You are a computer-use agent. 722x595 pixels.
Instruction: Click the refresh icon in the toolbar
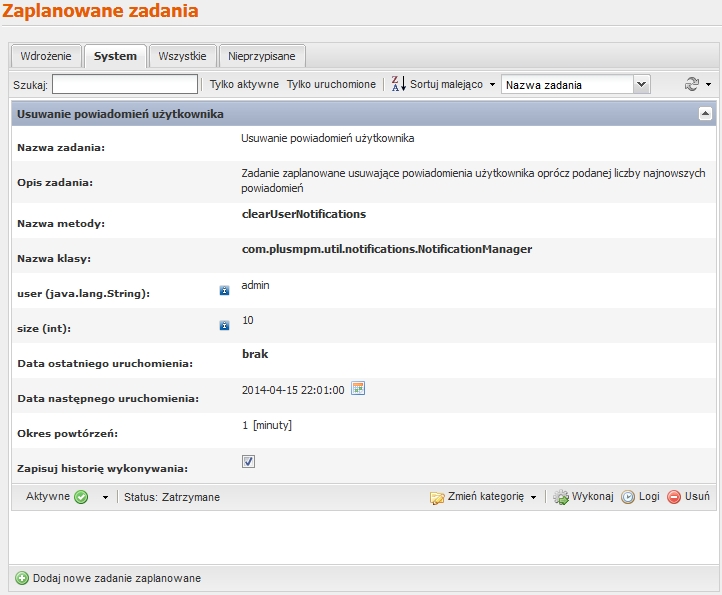tap(690, 85)
